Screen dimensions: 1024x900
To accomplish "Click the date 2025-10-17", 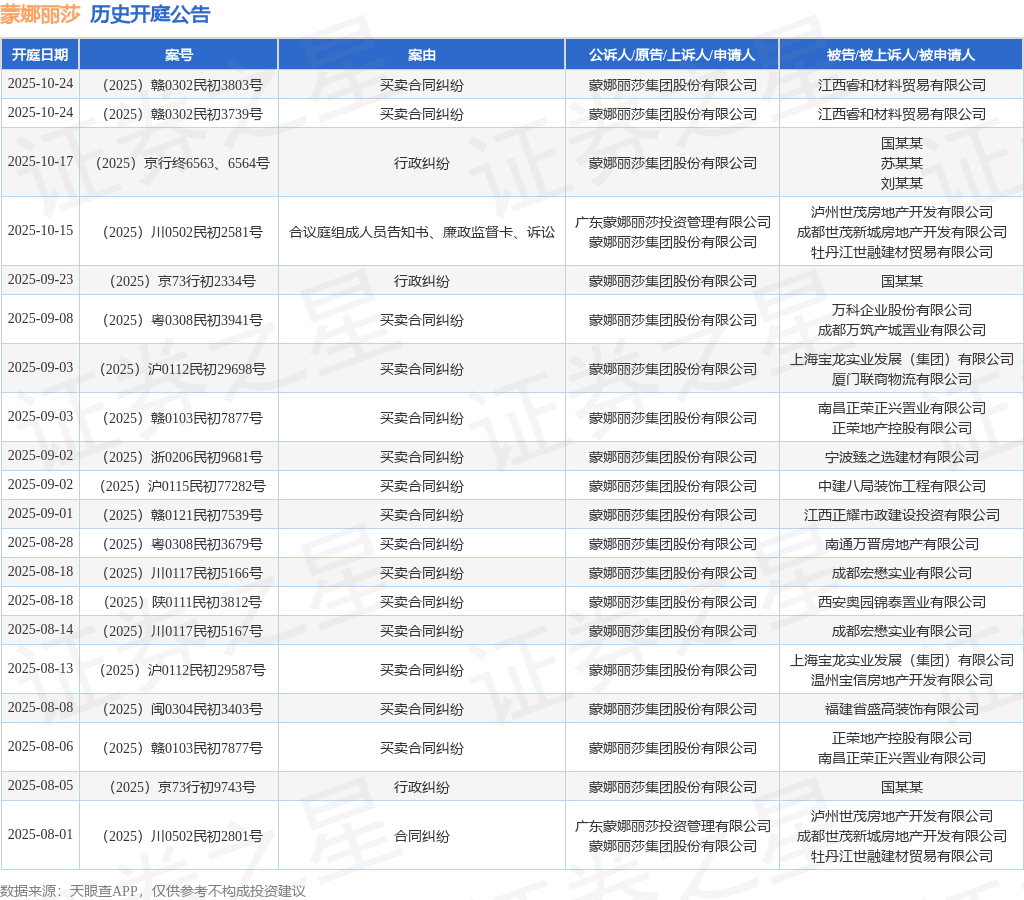I will click(40, 161).
